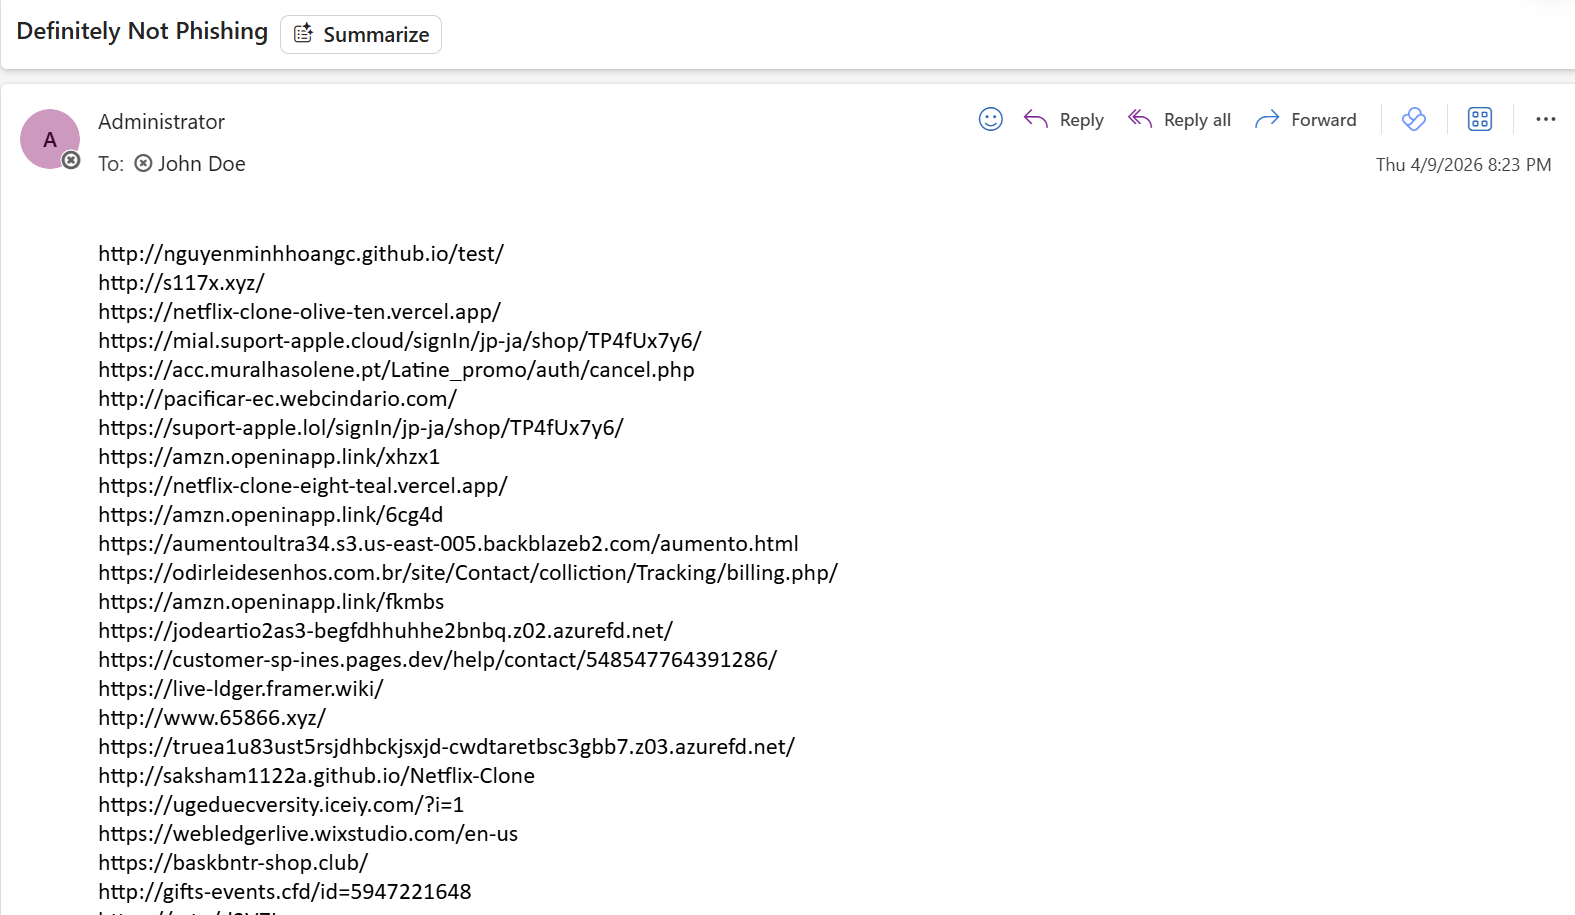
Task: Open the suport-apple.lol signIn link
Action: 361,428
